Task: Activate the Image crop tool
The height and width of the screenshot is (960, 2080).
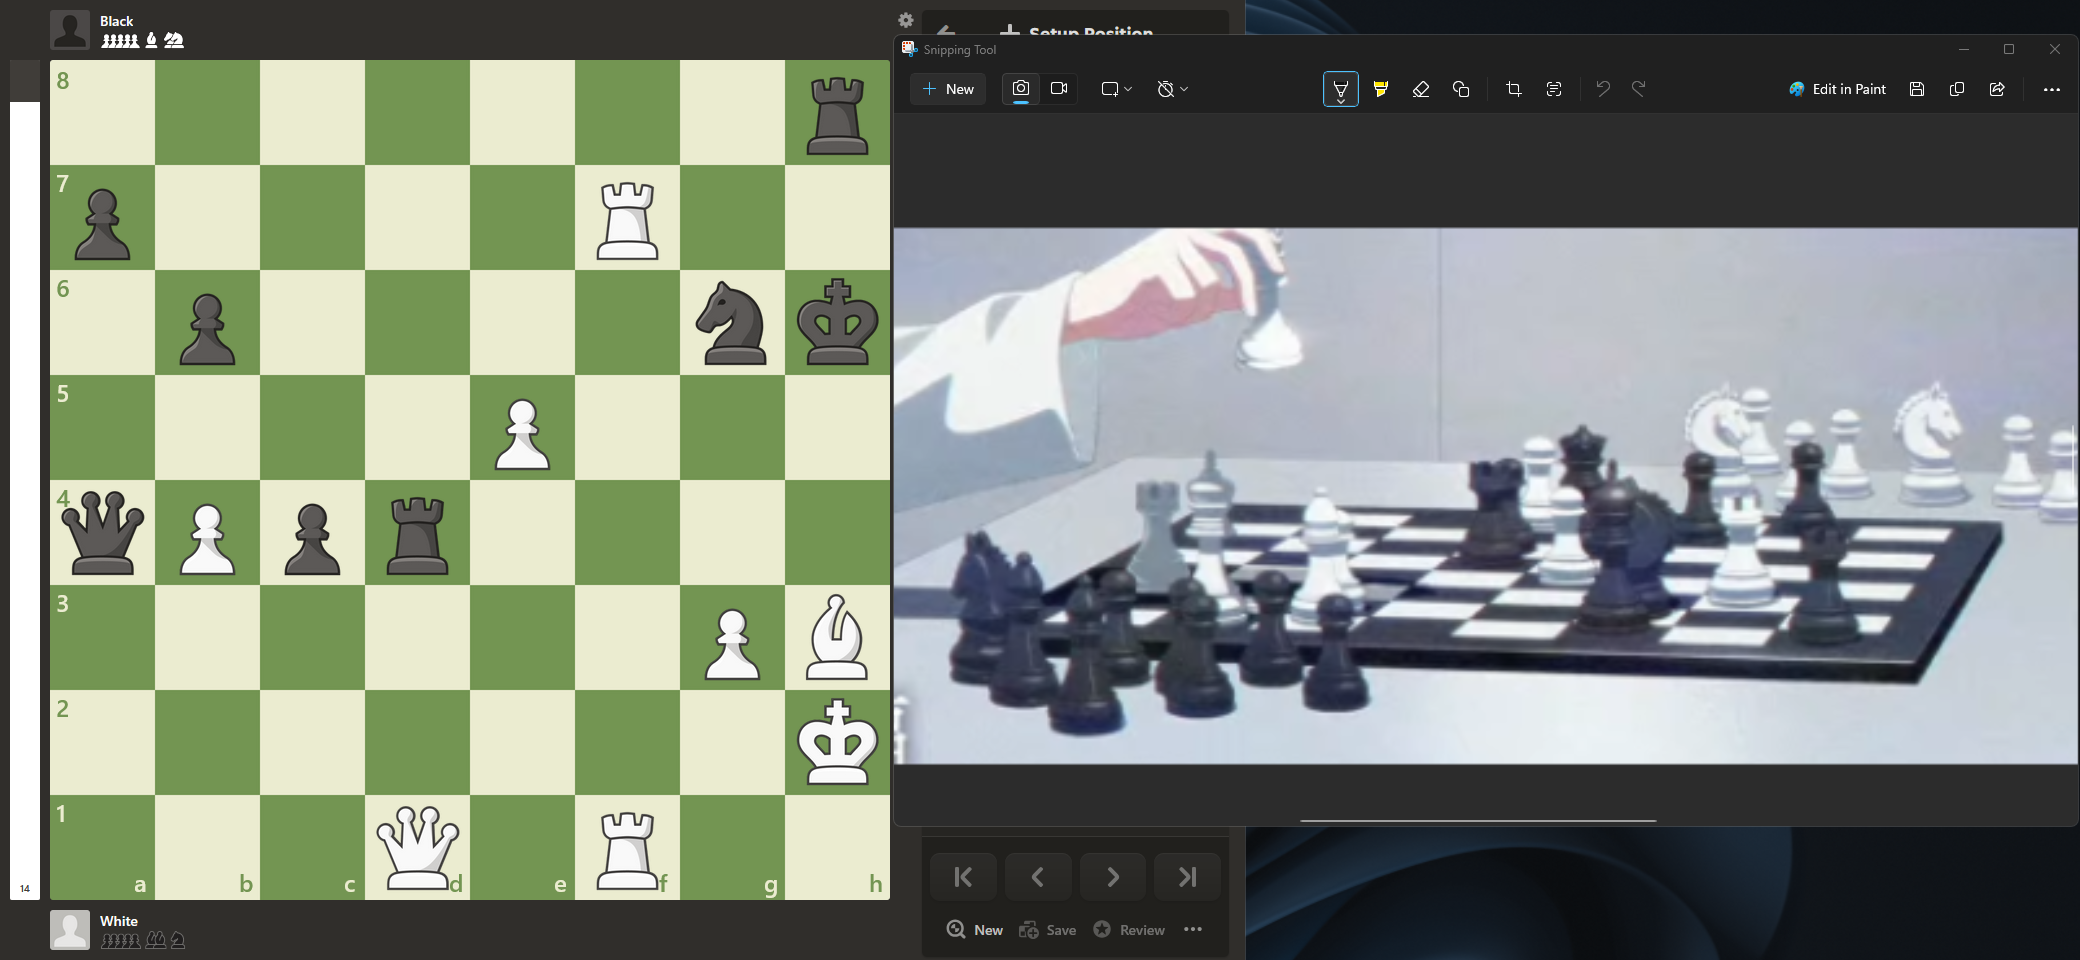Action: 1514,89
